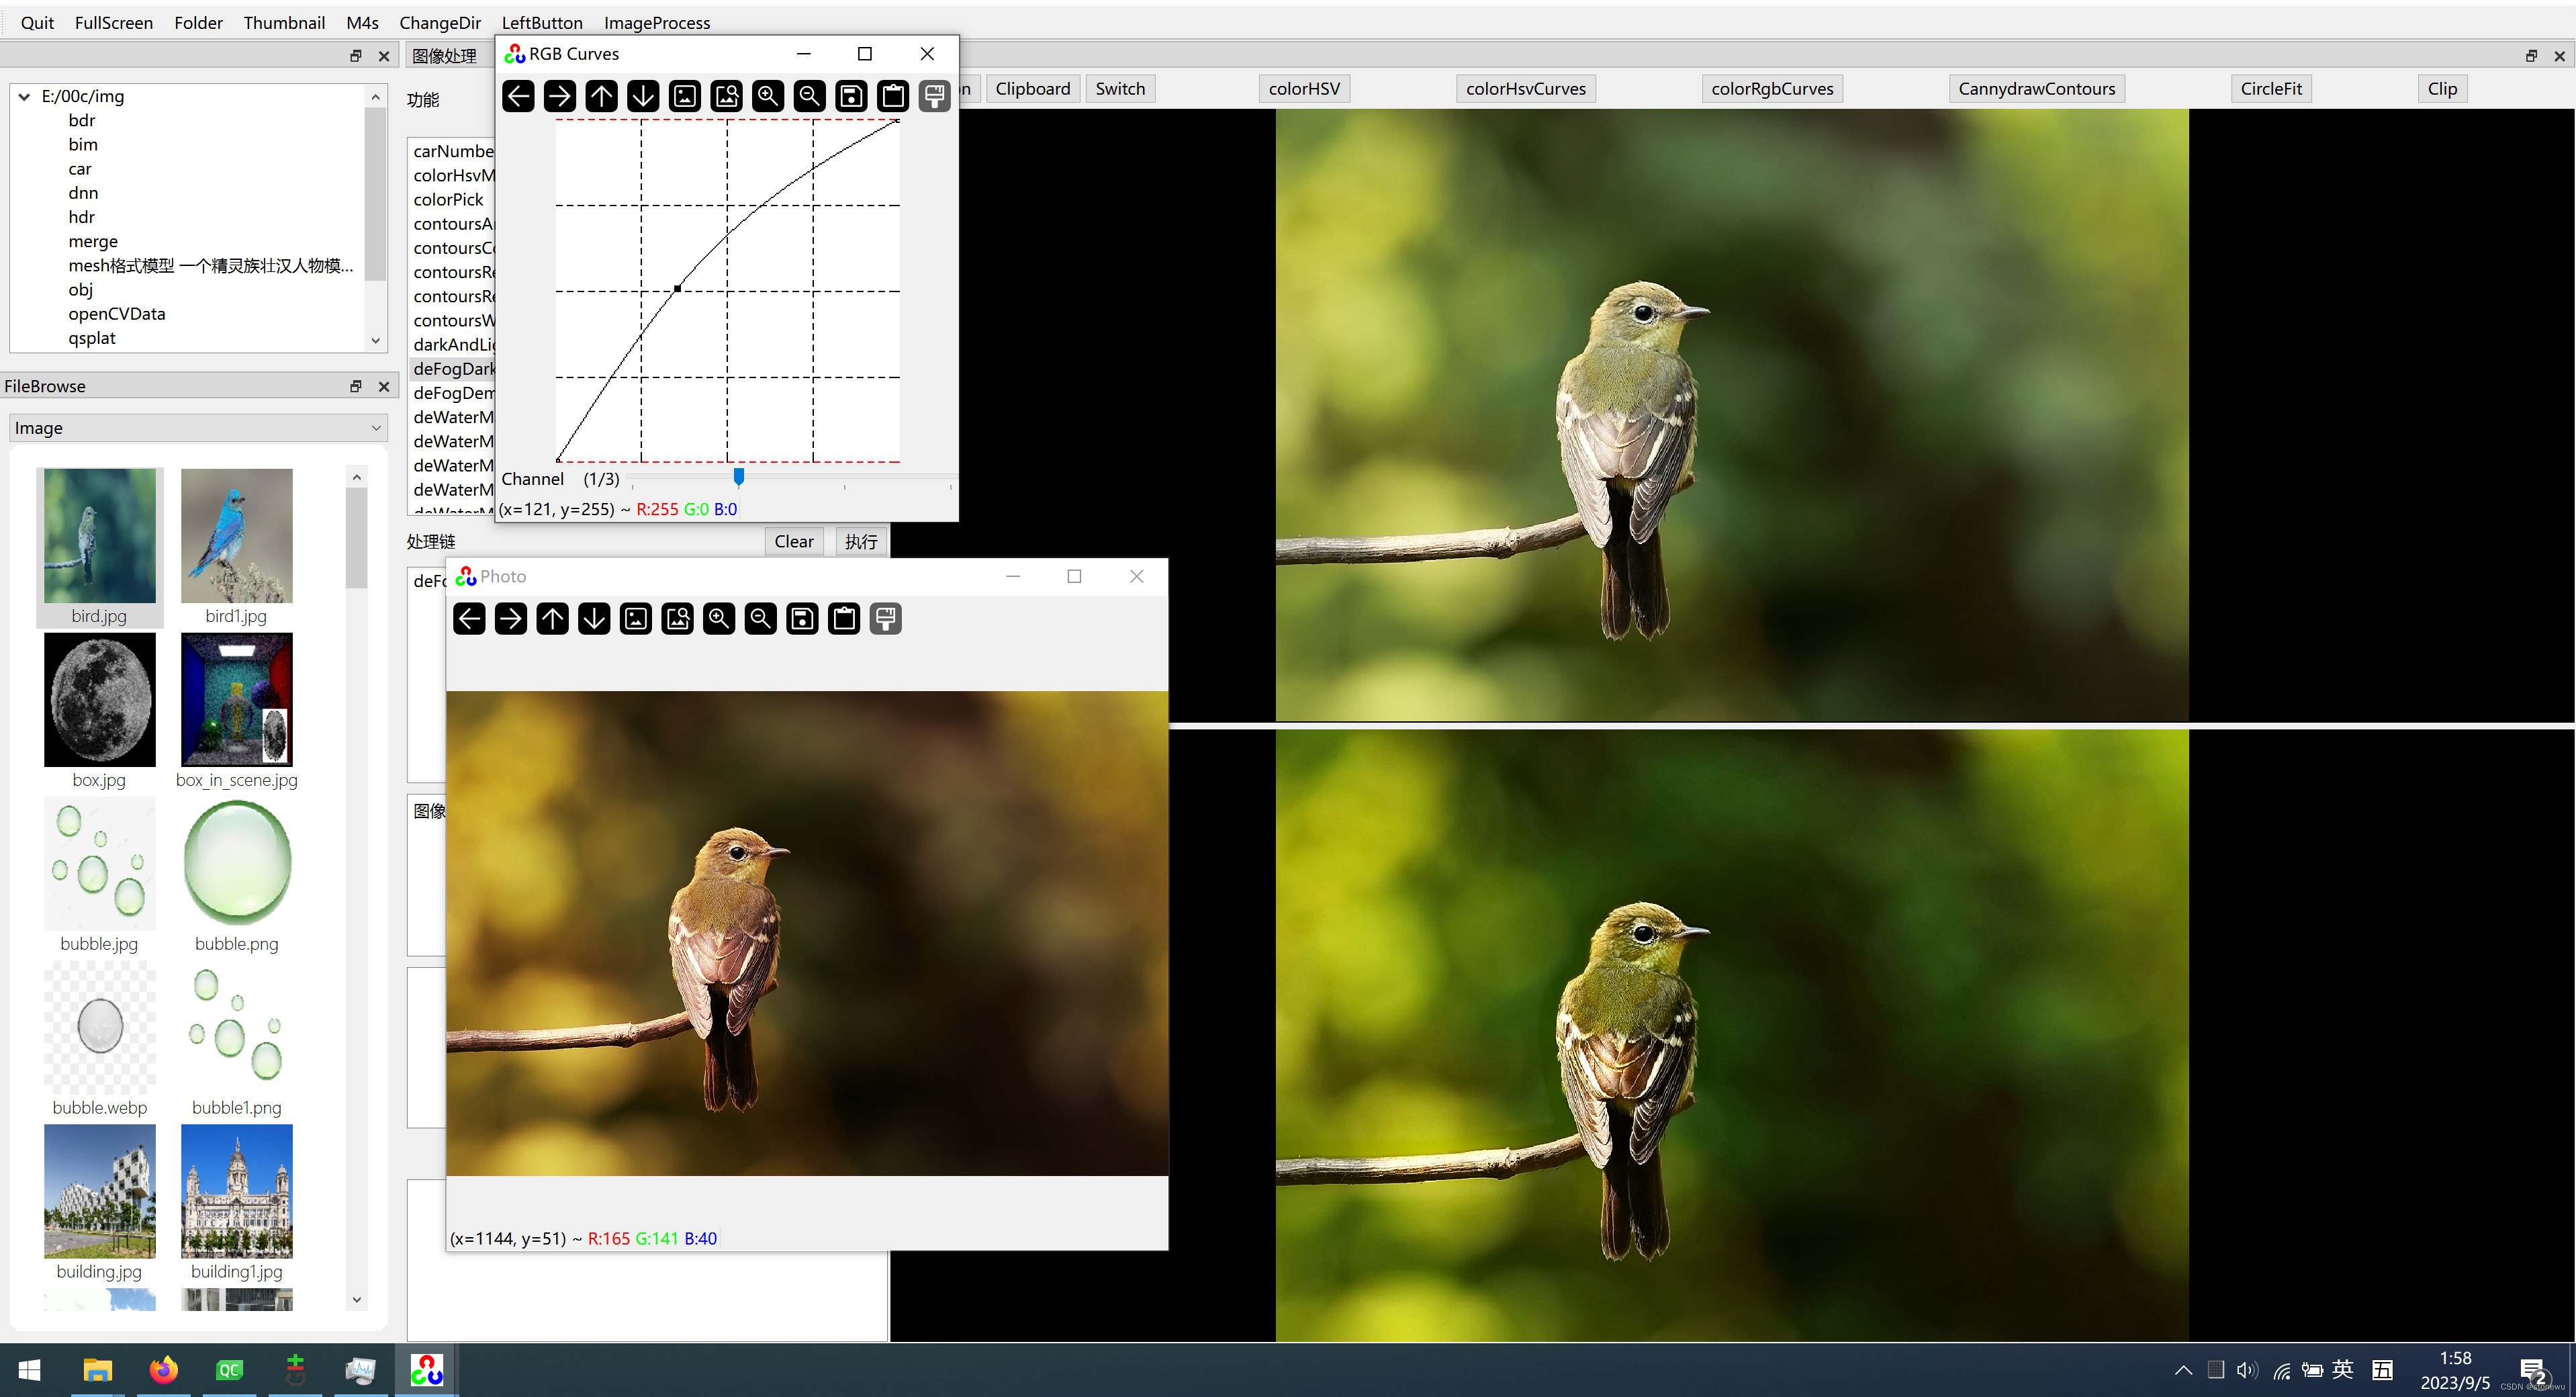
Task: Select the openCVData folder in the tree
Action: [116, 314]
